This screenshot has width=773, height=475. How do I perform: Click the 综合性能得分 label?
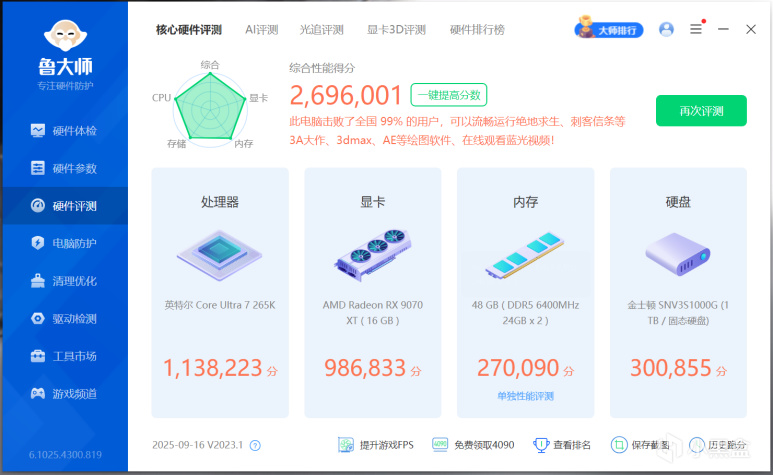[322, 68]
